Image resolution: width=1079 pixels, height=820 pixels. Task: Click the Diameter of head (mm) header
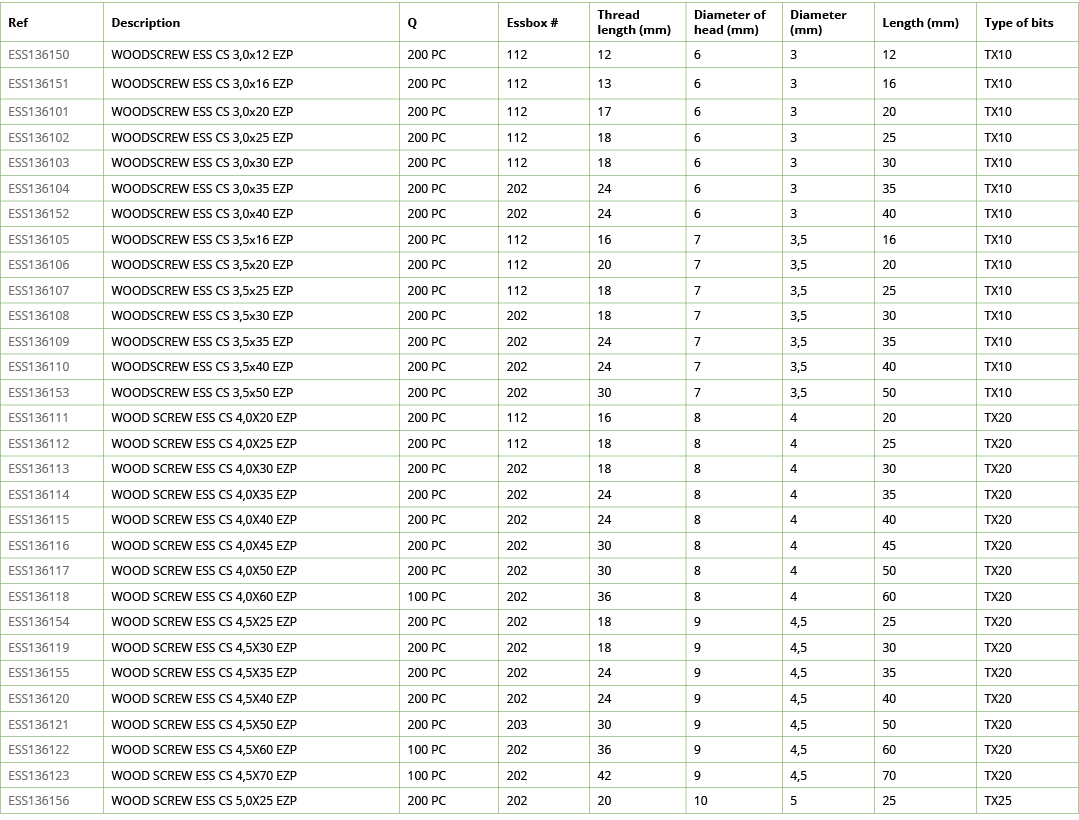coord(728,22)
